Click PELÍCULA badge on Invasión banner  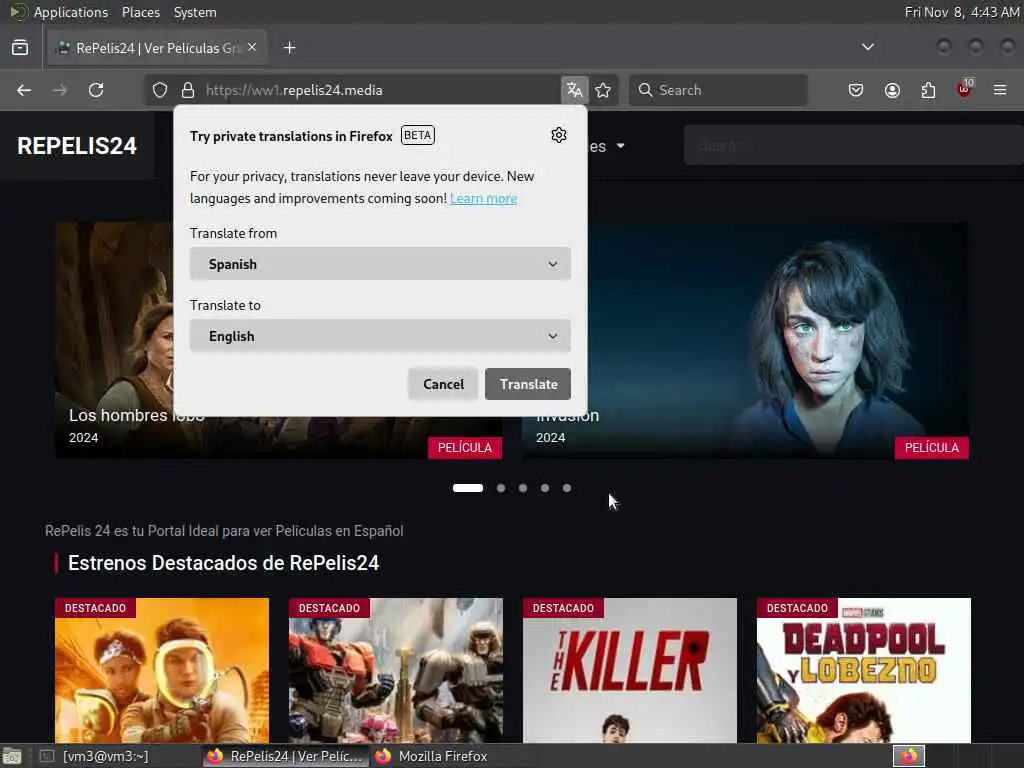coord(932,448)
